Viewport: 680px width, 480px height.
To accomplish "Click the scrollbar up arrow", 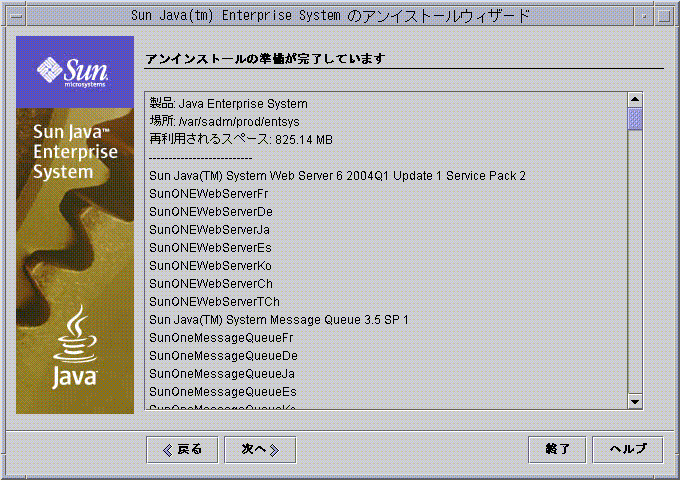I will pos(635,99).
